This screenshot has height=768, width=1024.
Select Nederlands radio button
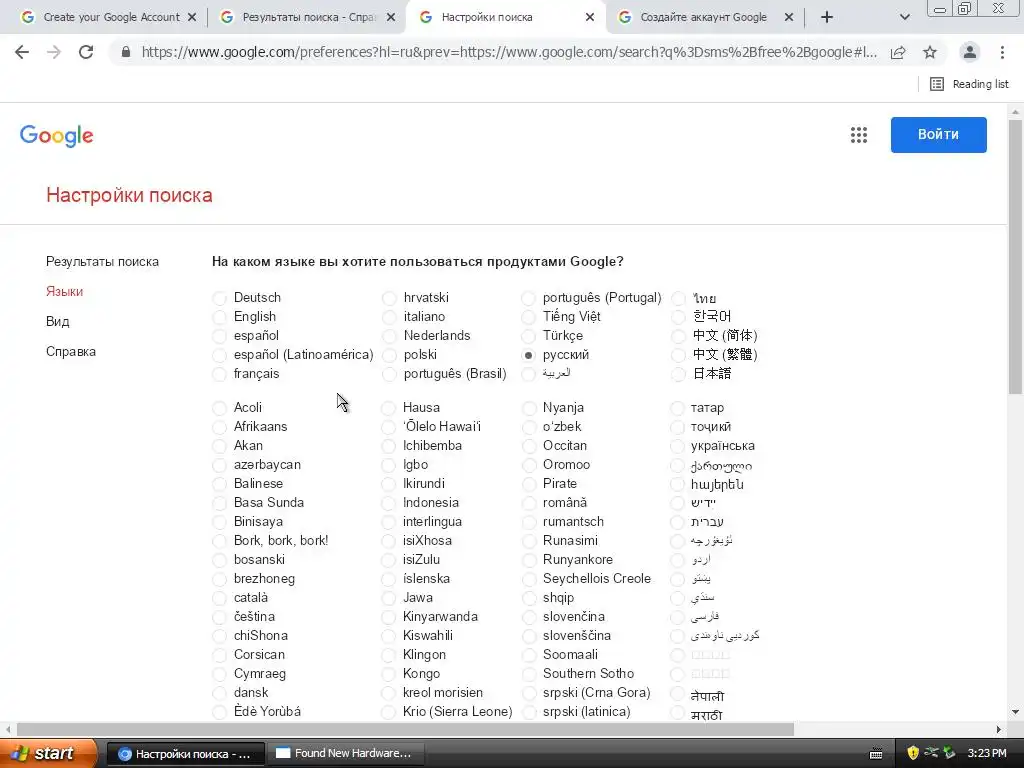389,336
